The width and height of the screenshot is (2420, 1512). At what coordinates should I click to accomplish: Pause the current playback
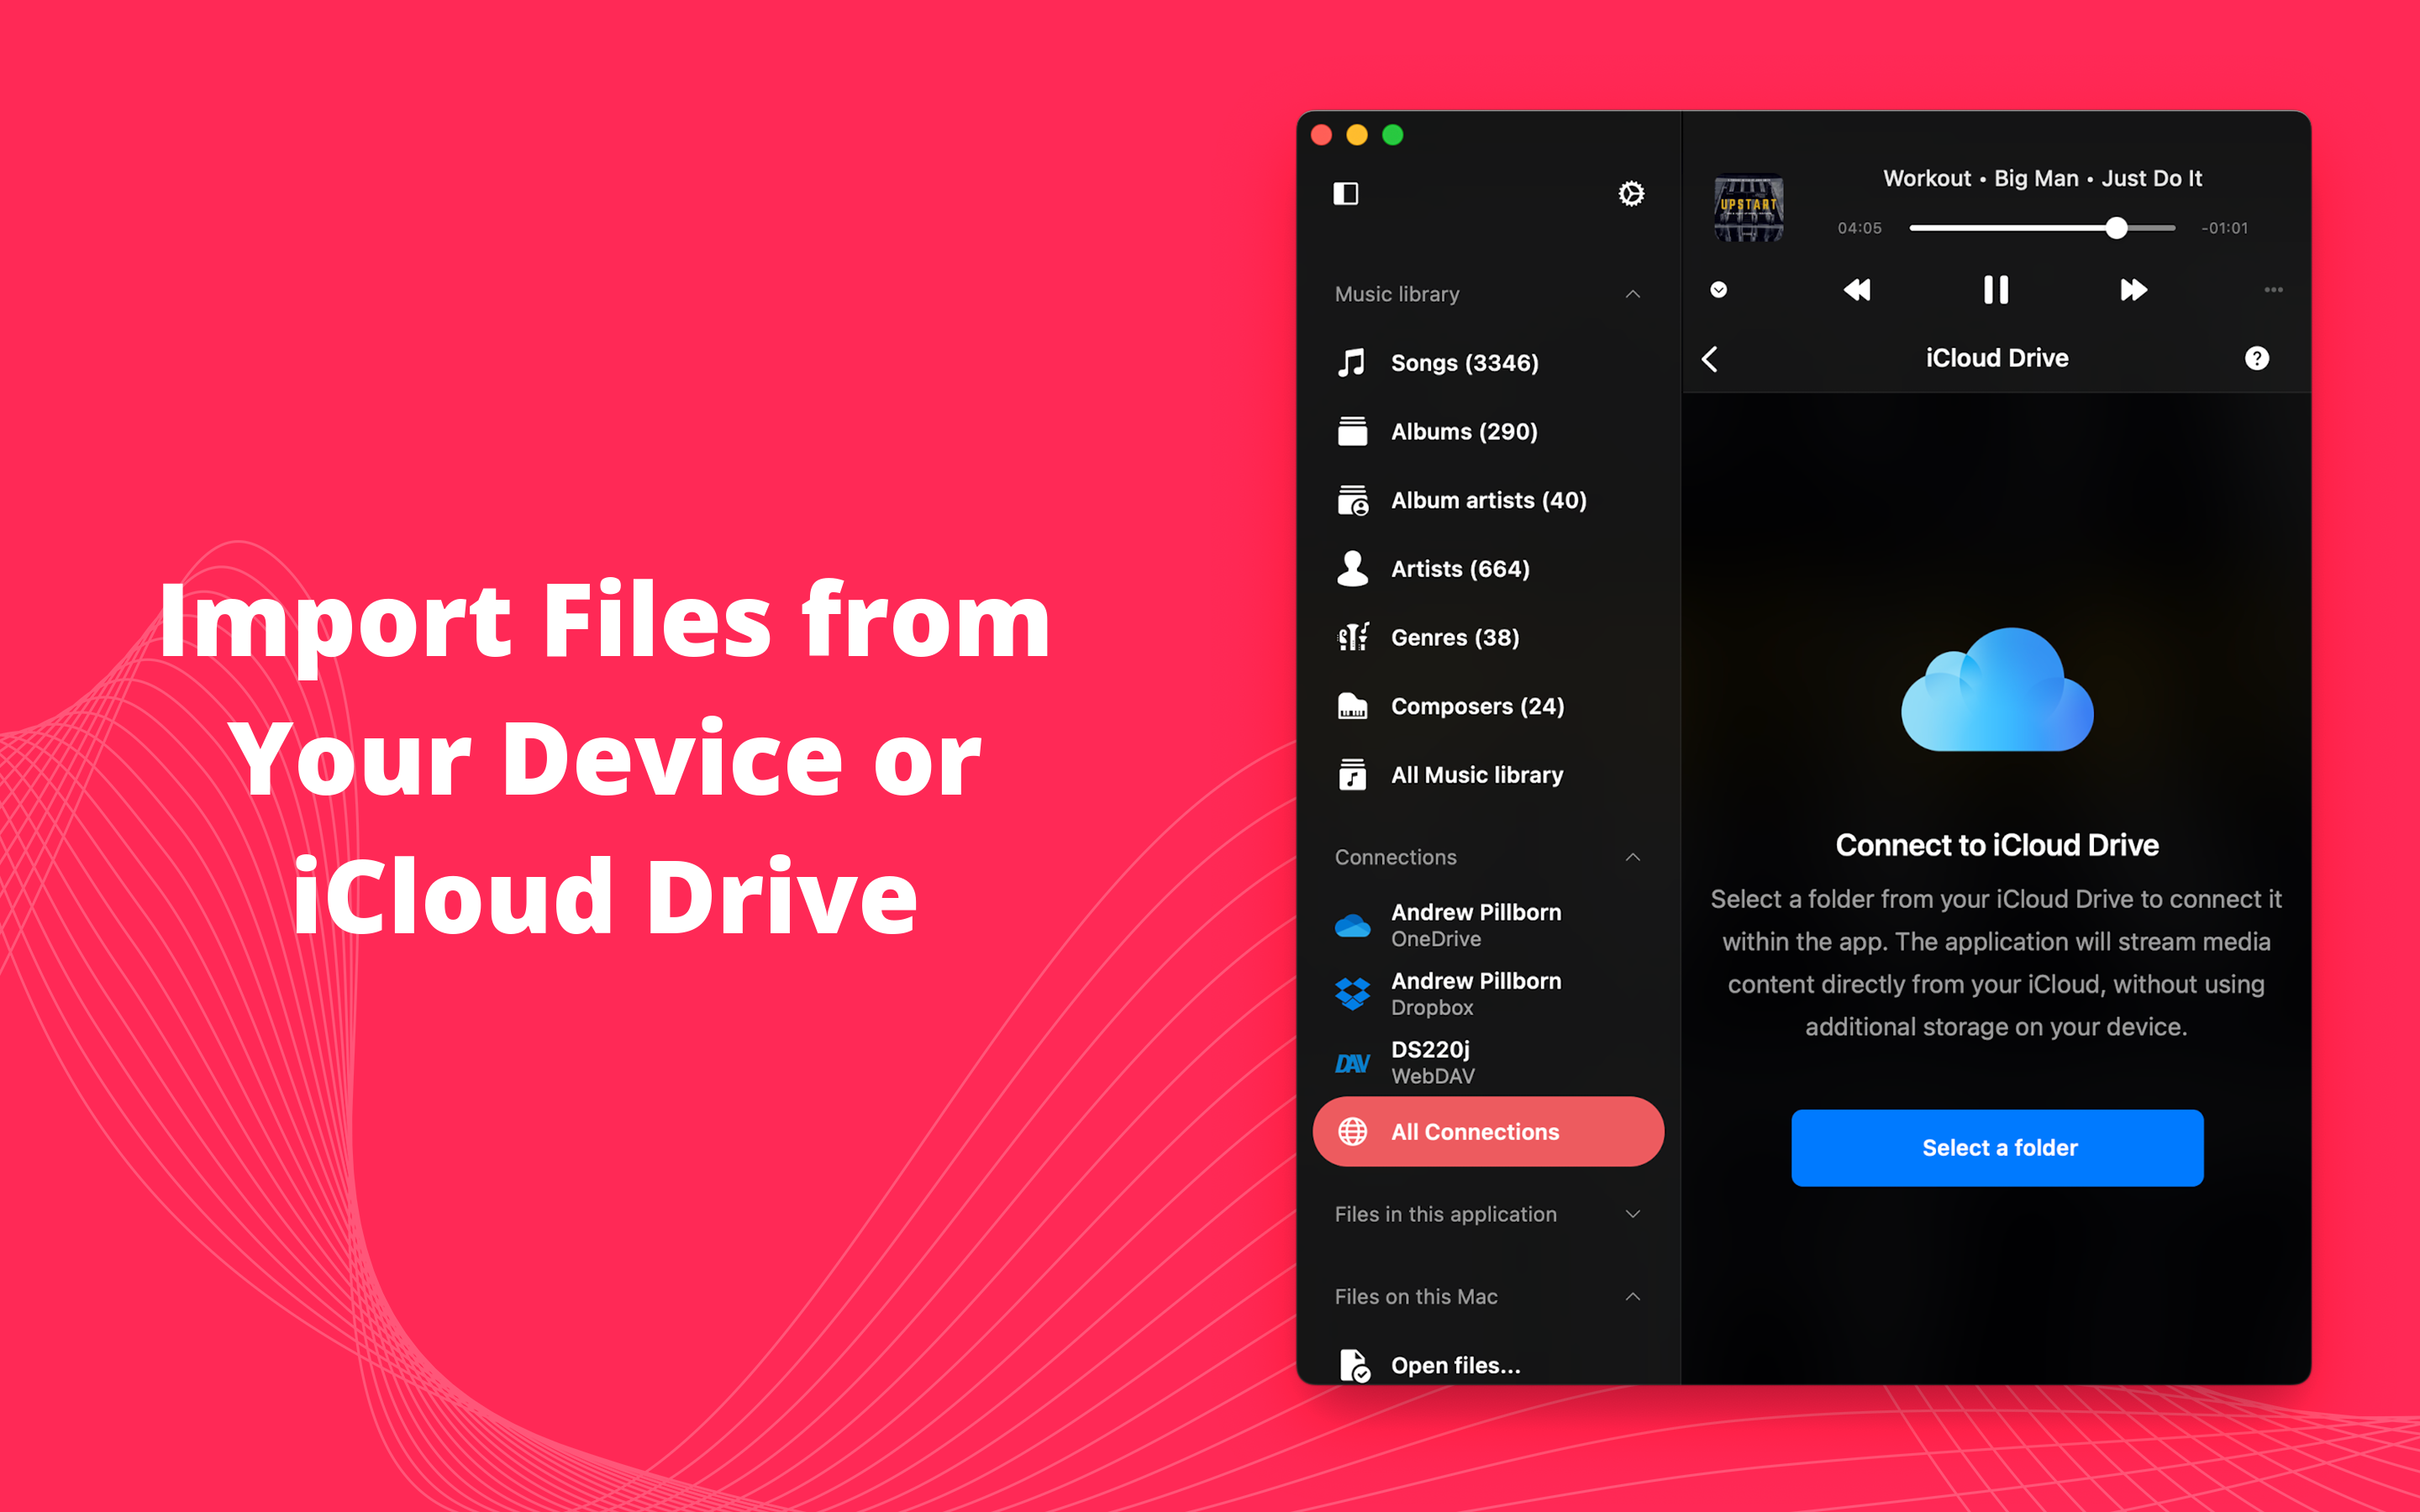(x=1996, y=290)
